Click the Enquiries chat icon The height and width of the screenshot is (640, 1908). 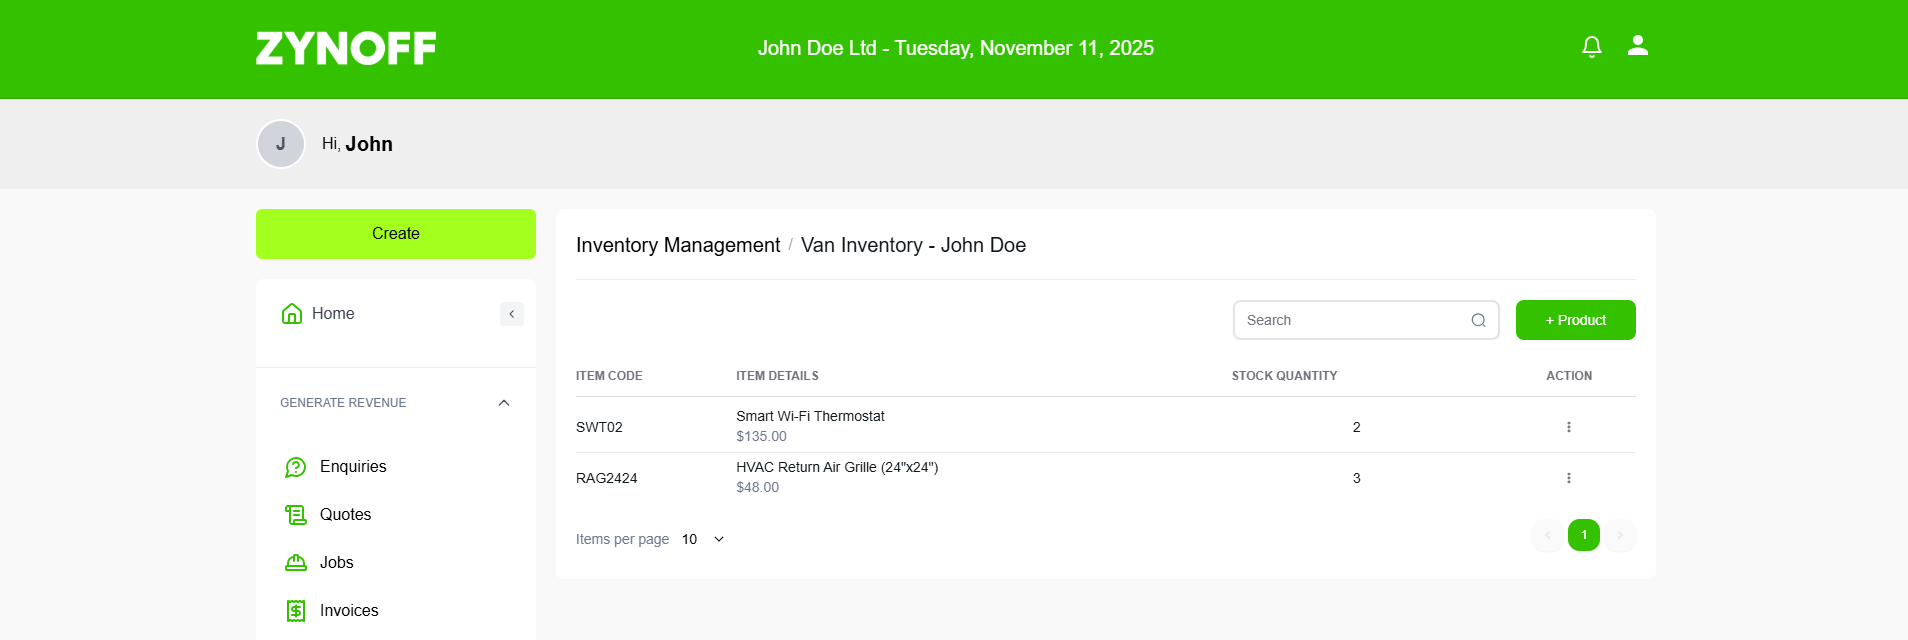tap(296, 467)
